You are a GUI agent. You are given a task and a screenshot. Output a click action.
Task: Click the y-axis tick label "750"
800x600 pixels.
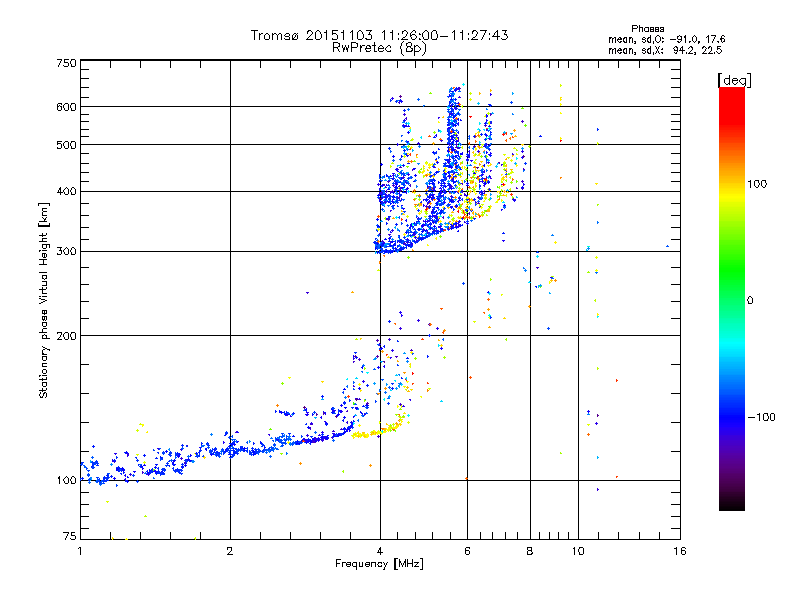(x=66, y=63)
